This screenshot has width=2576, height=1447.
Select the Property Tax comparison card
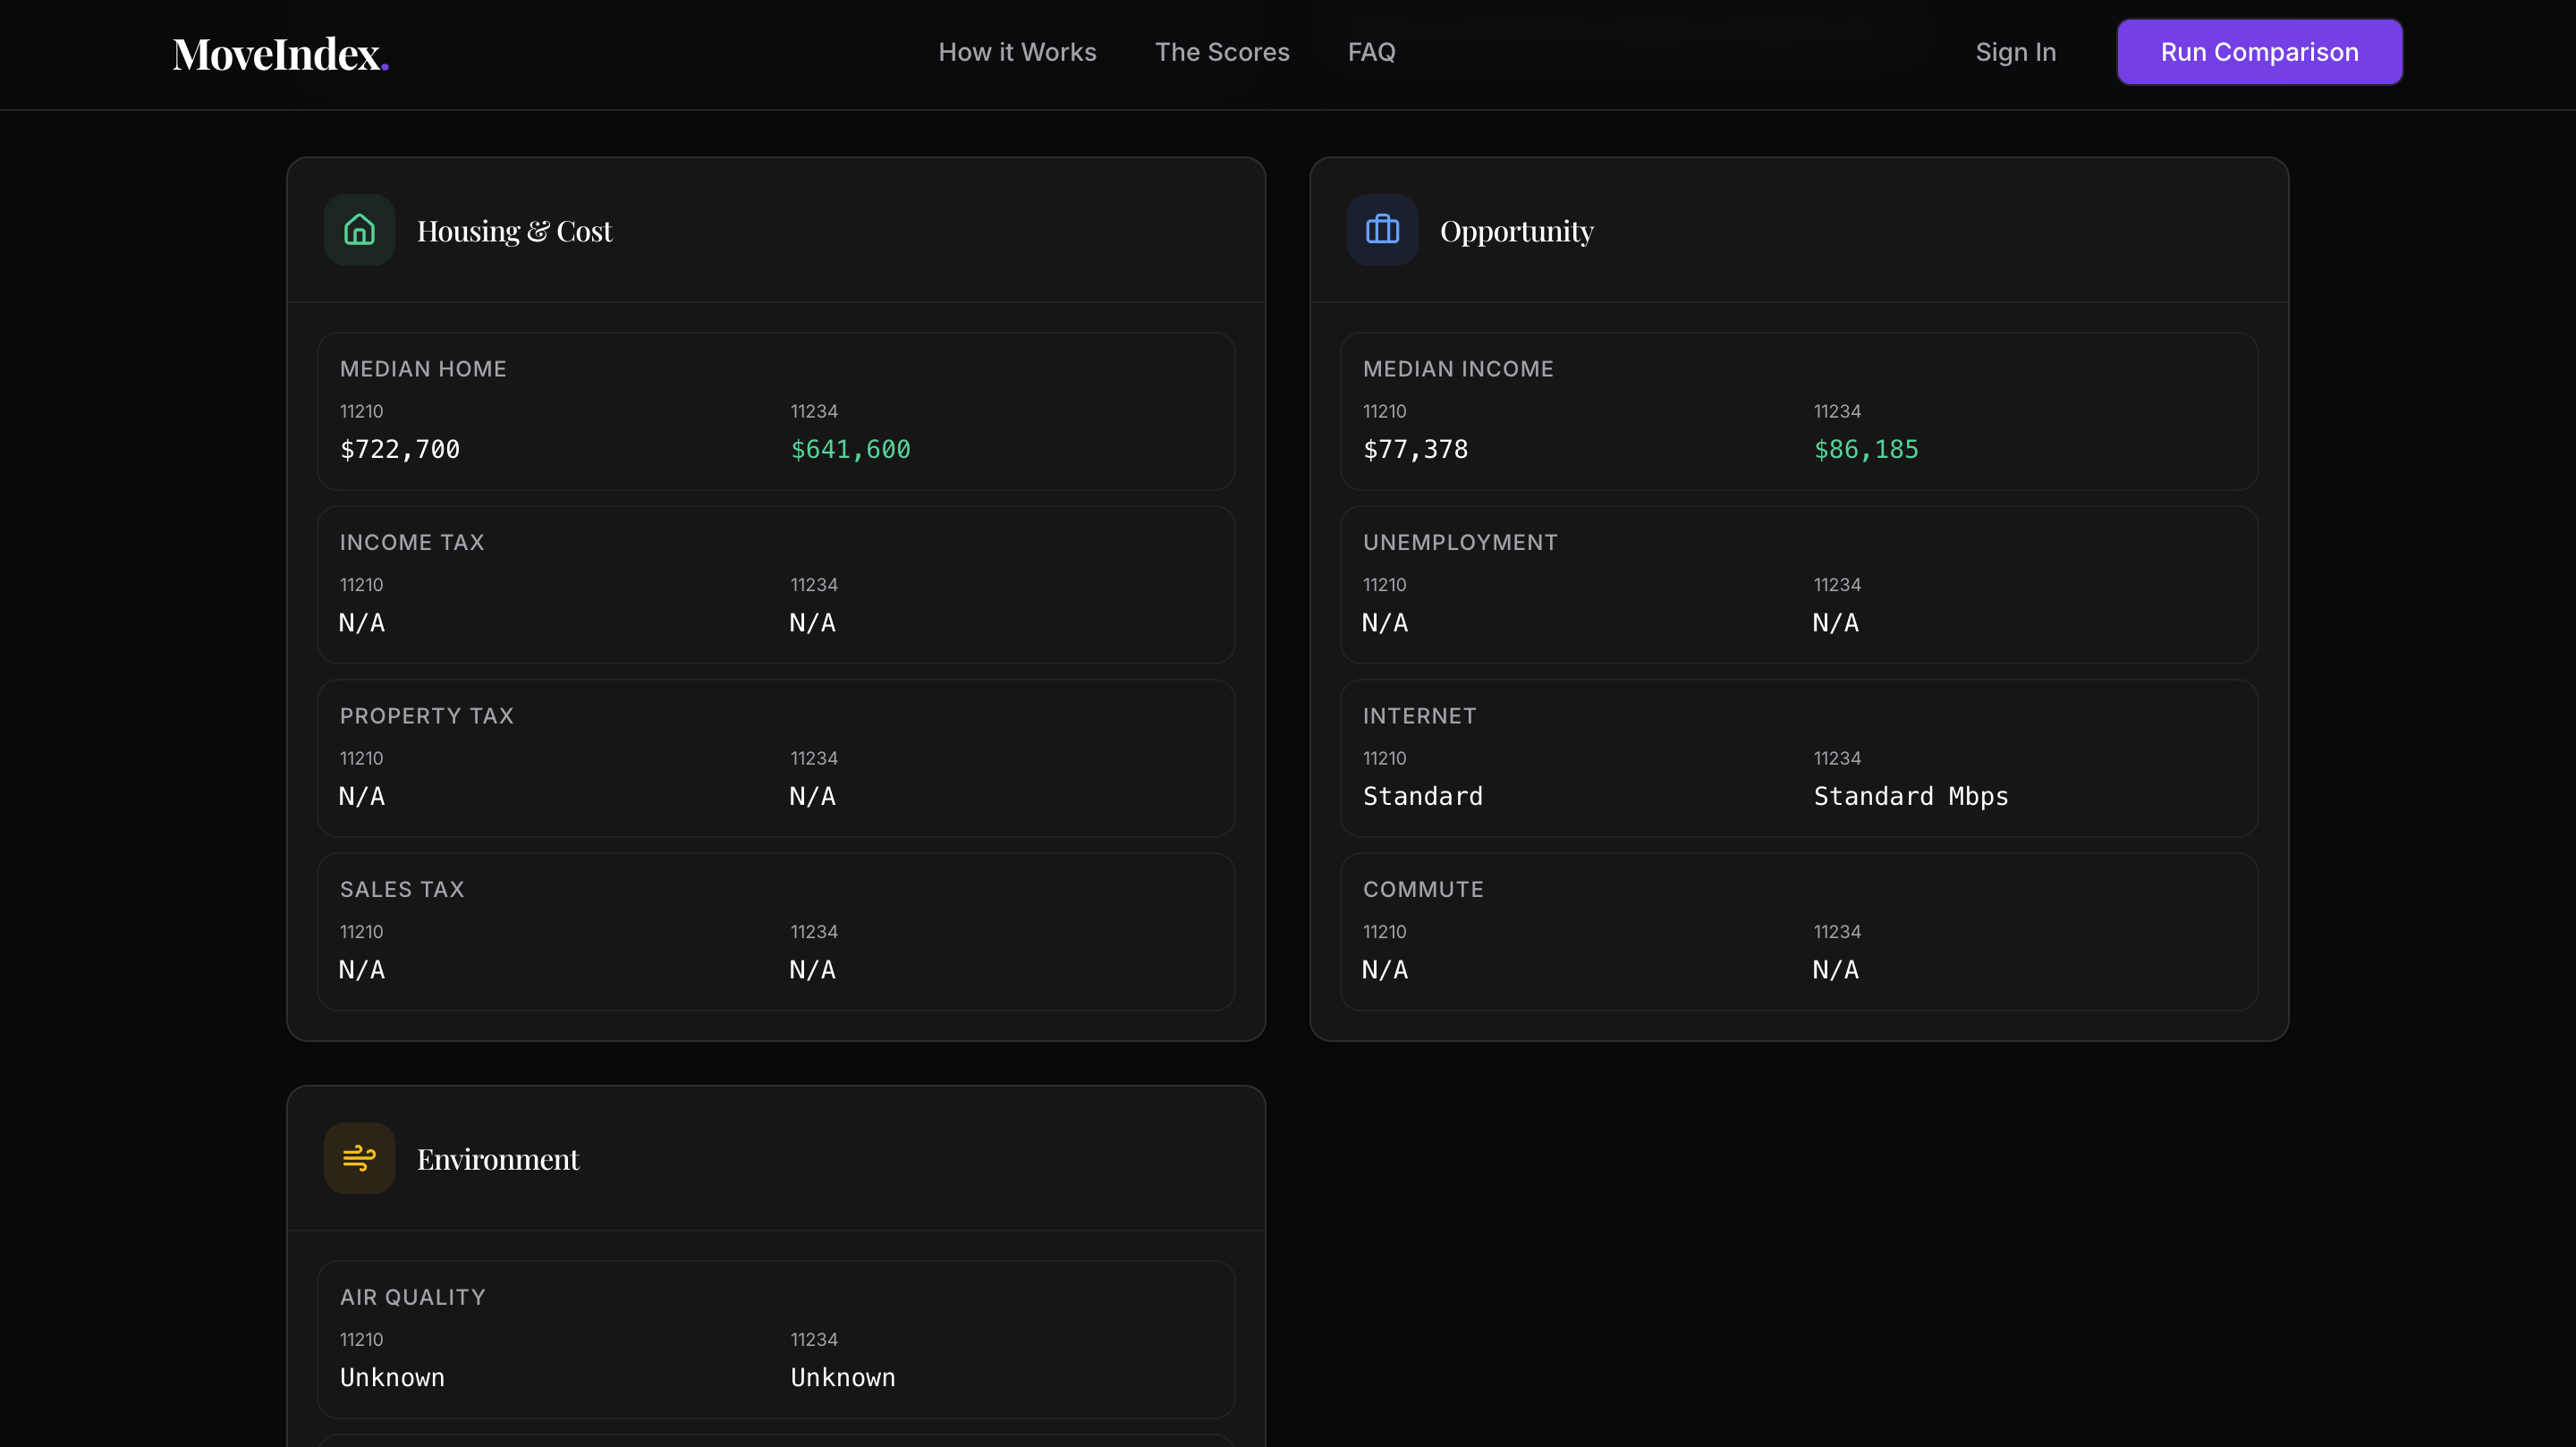(775, 758)
